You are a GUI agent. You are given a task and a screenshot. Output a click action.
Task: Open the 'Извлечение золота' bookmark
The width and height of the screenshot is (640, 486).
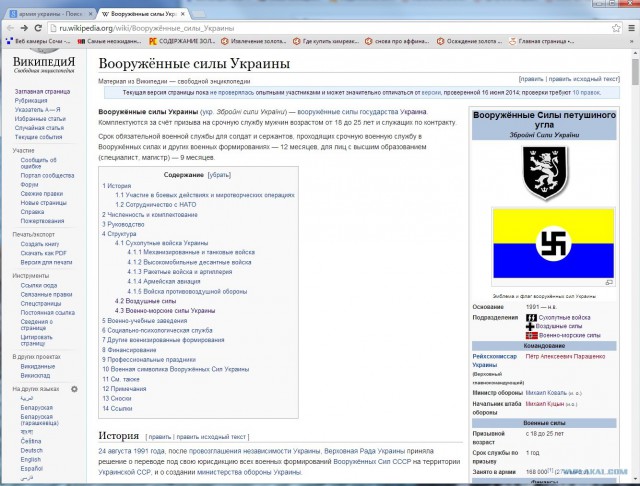coord(253,41)
